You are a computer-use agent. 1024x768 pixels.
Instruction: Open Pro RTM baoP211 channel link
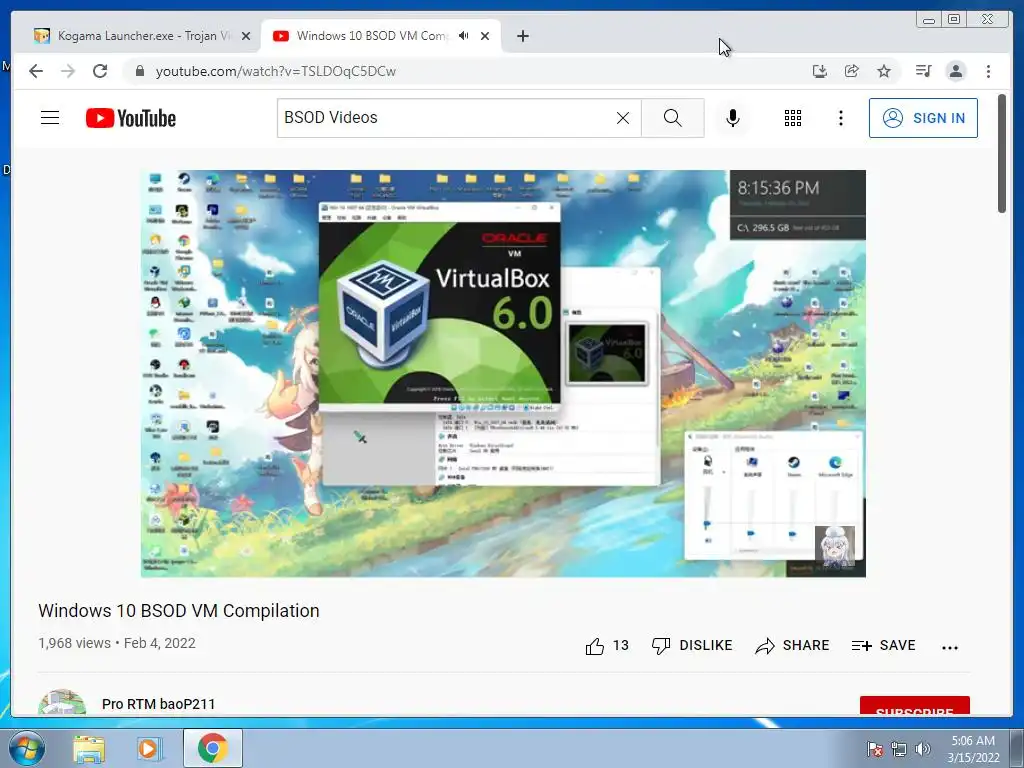click(159, 704)
